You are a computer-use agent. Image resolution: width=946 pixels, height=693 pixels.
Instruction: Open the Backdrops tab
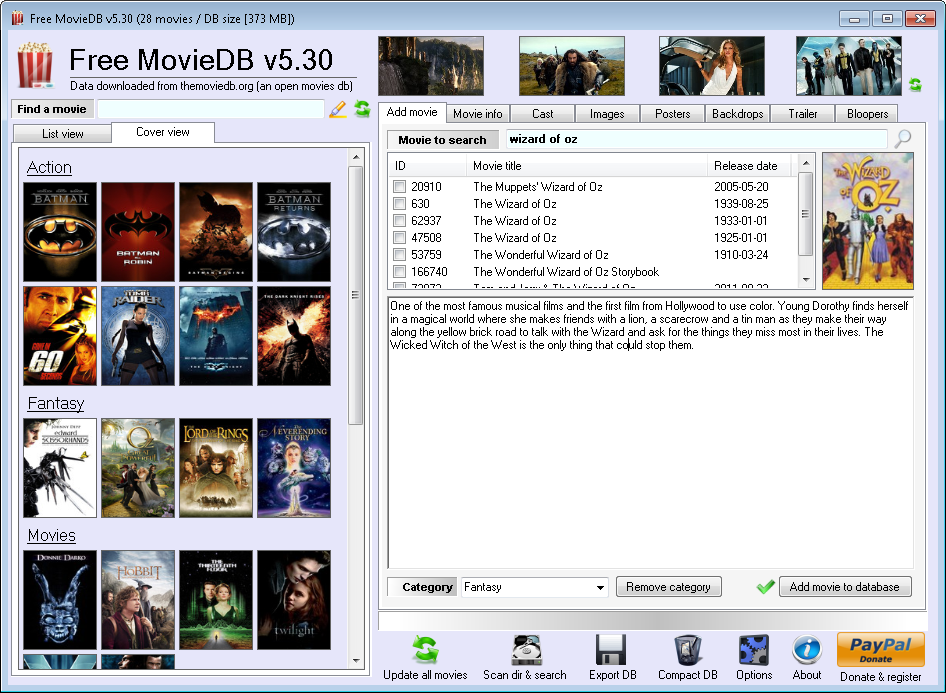pos(737,114)
